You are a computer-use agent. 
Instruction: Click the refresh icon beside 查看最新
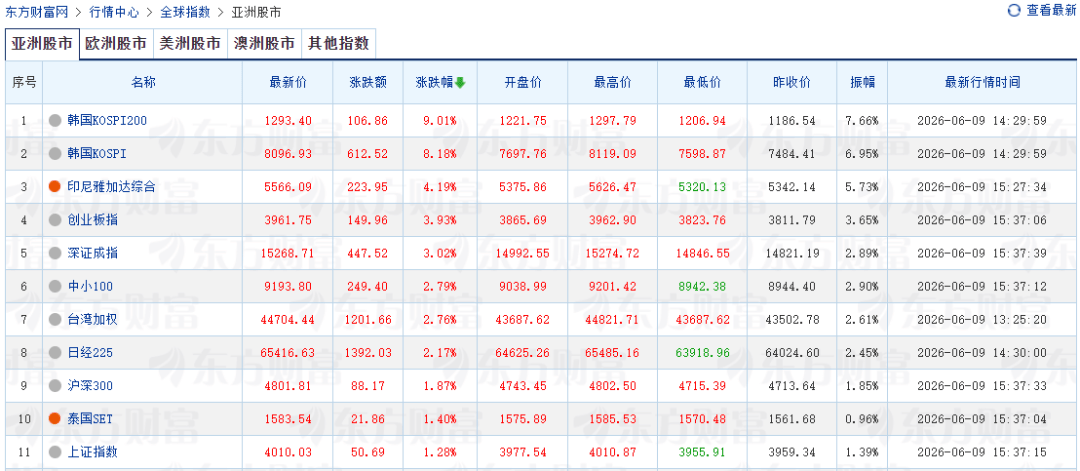pyautogui.click(x=1014, y=10)
